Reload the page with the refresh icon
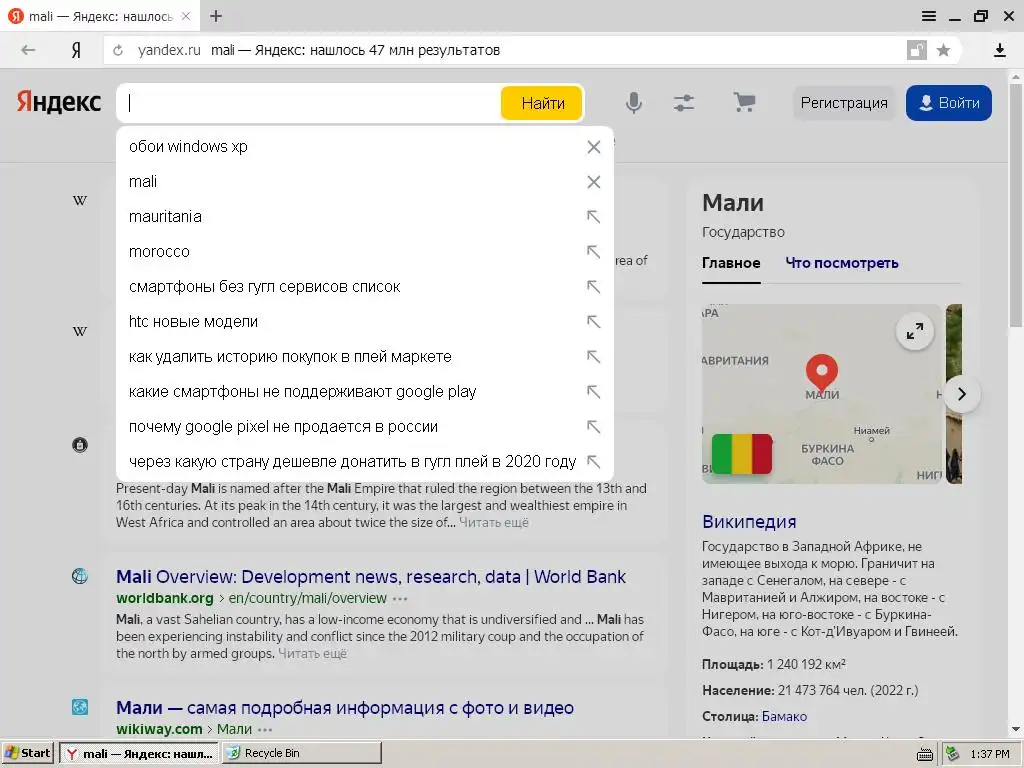Image resolution: width=1024 pixels, height=768 pixels. pos(118,50)
